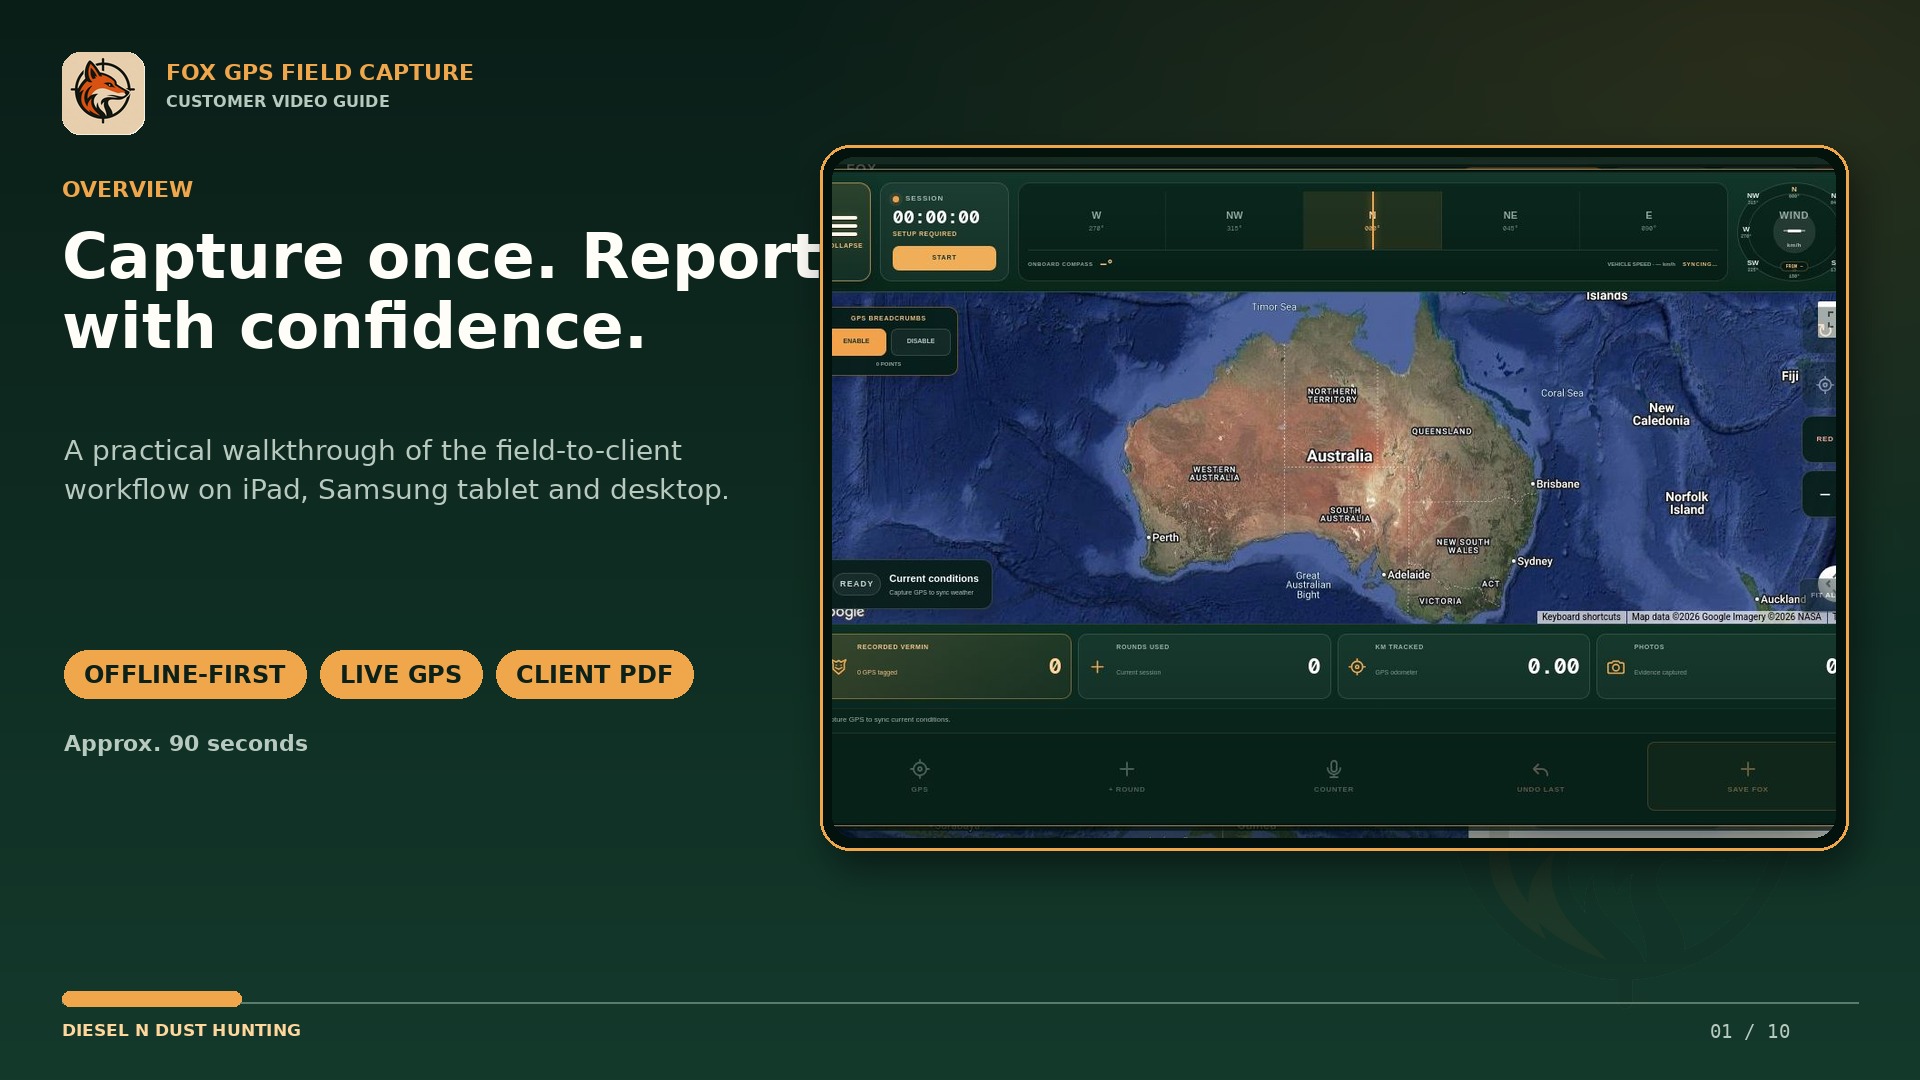Image resolution: width=1920 pixels, height=1080 pixels.
Task: Click the orange slide progress bar
Action: click(x=152, y=999)
